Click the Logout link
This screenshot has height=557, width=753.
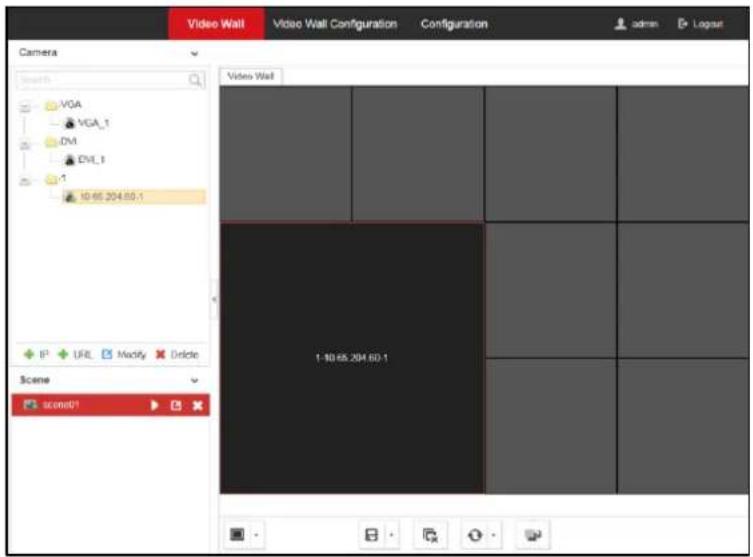(x=701, y=24)
